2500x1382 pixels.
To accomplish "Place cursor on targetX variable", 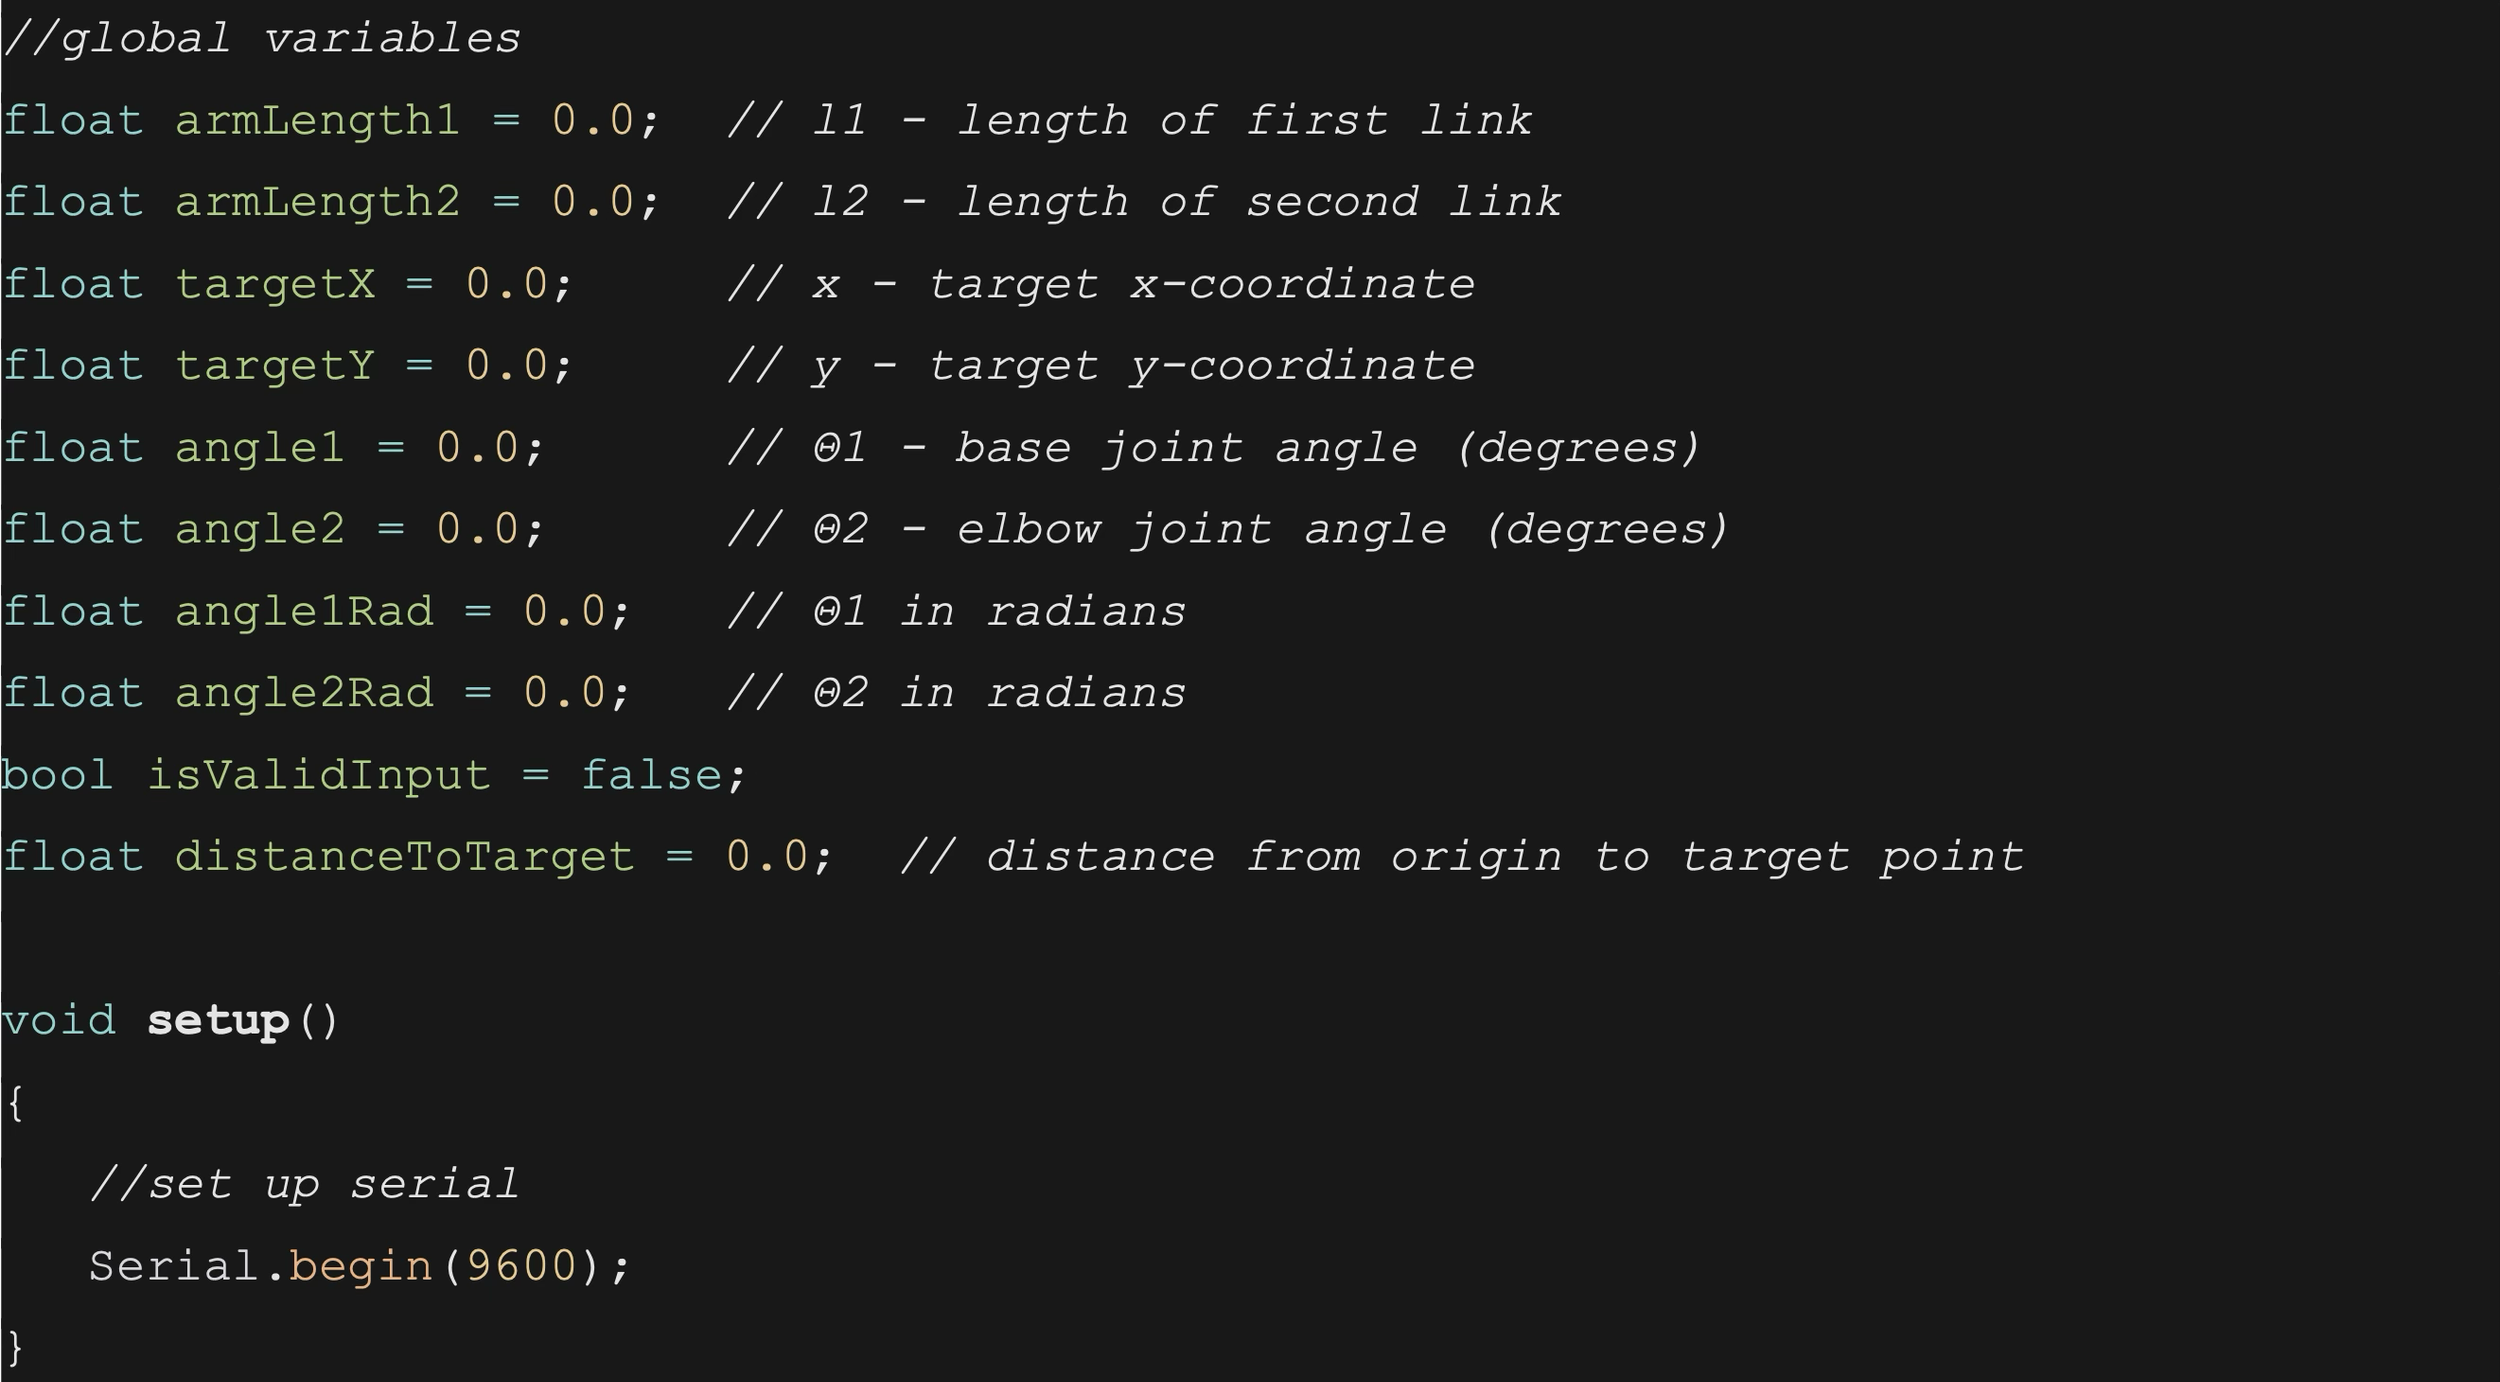I will 275,285.
